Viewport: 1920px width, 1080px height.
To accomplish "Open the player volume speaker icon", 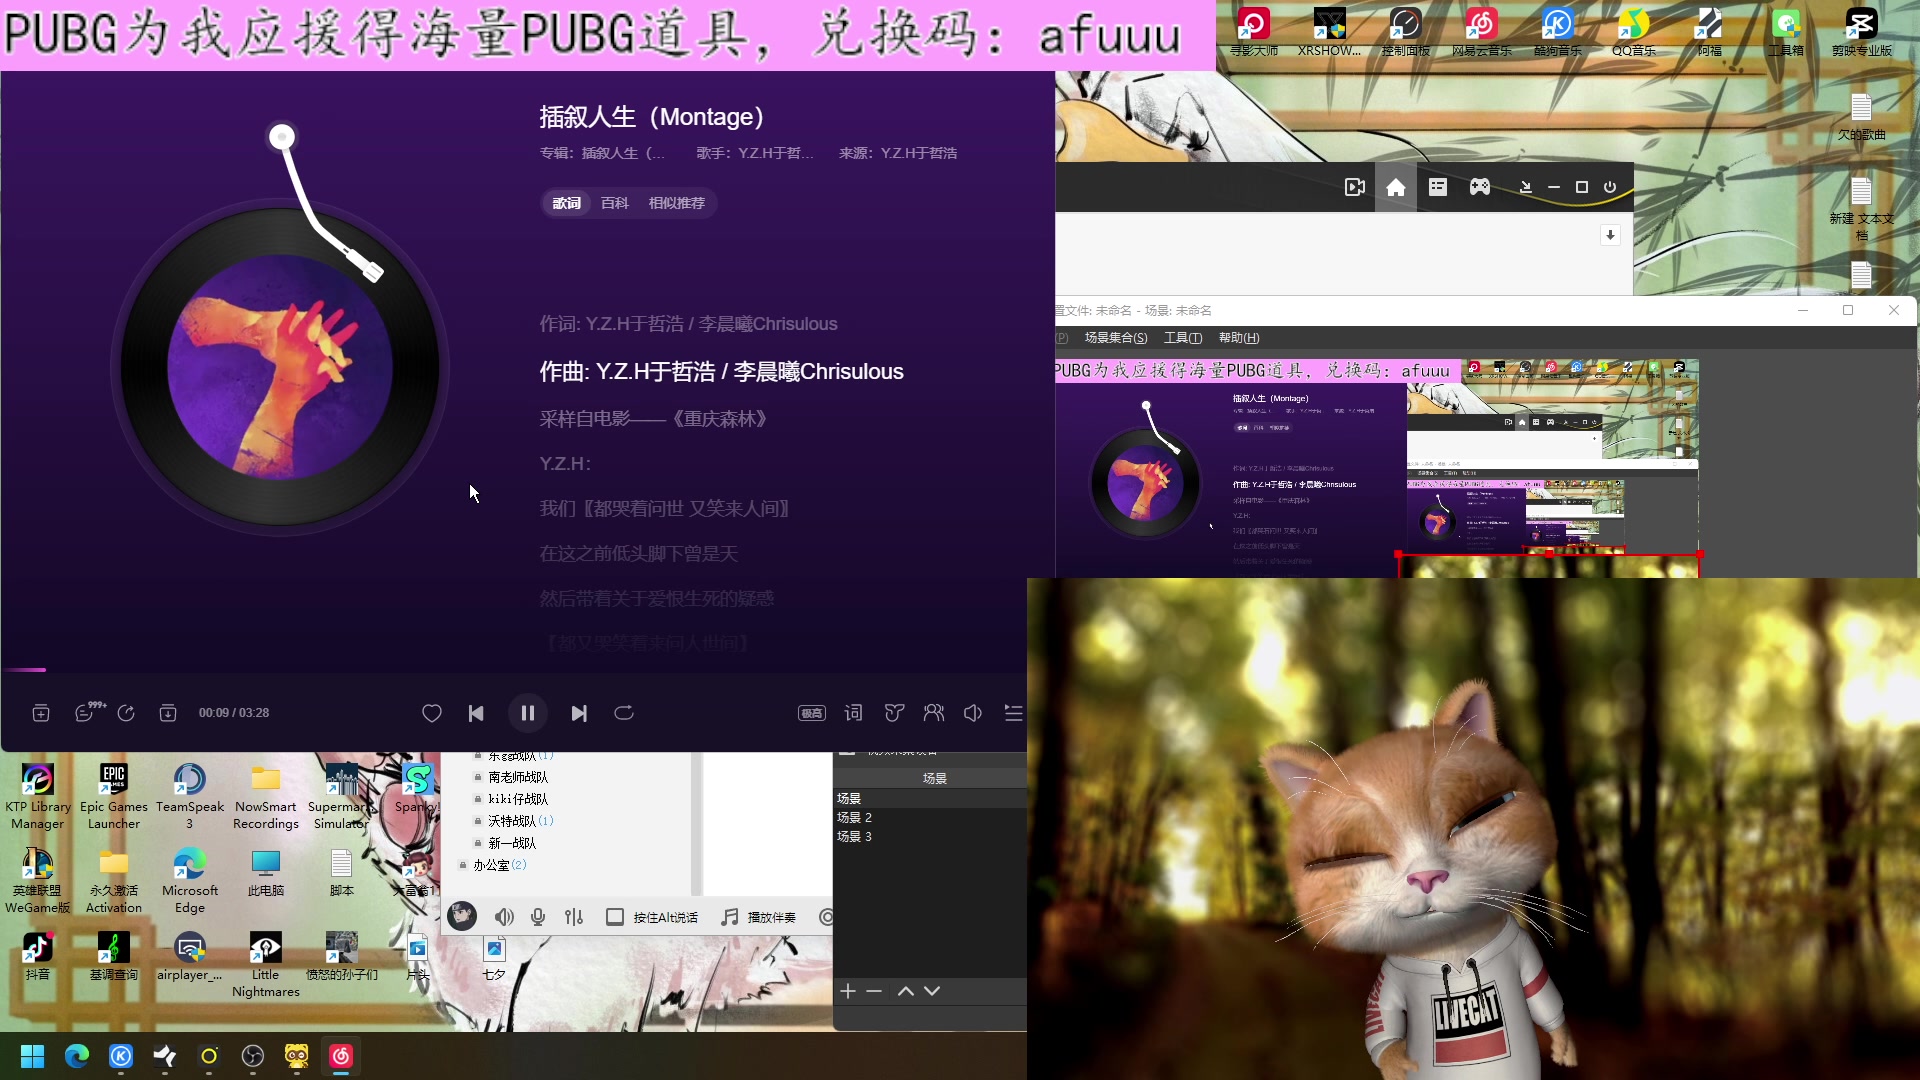I will tap(973, 713).
